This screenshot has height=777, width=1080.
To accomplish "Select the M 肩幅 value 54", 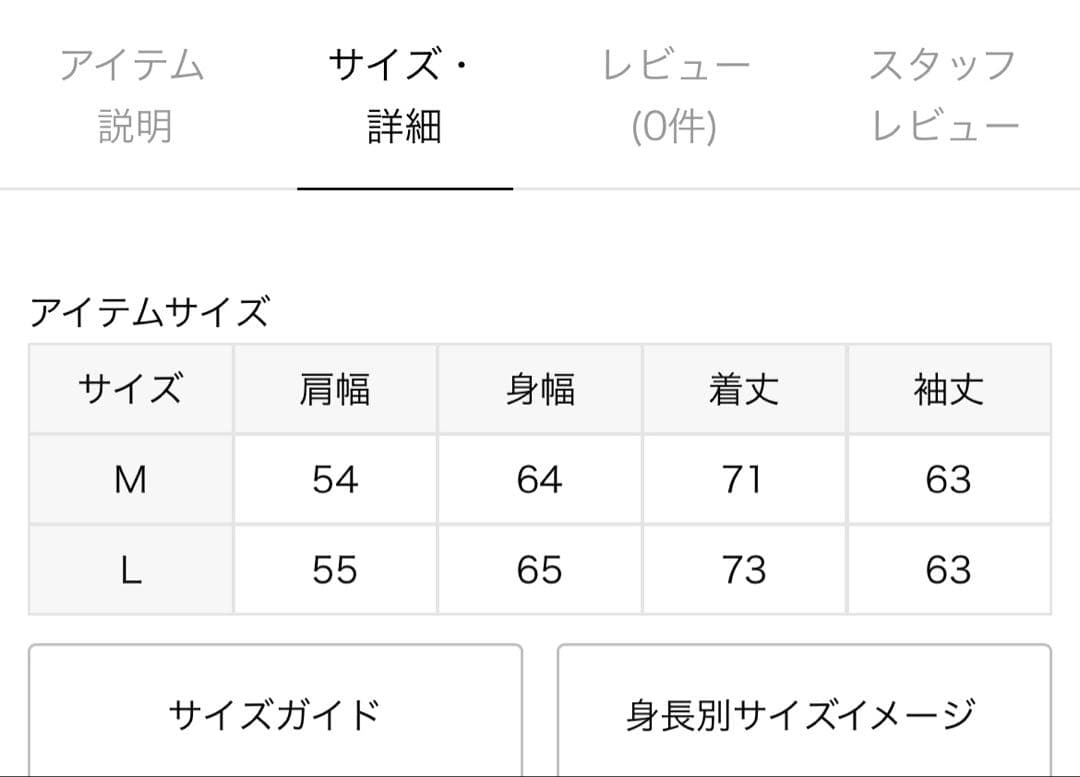I will [335, 480].
